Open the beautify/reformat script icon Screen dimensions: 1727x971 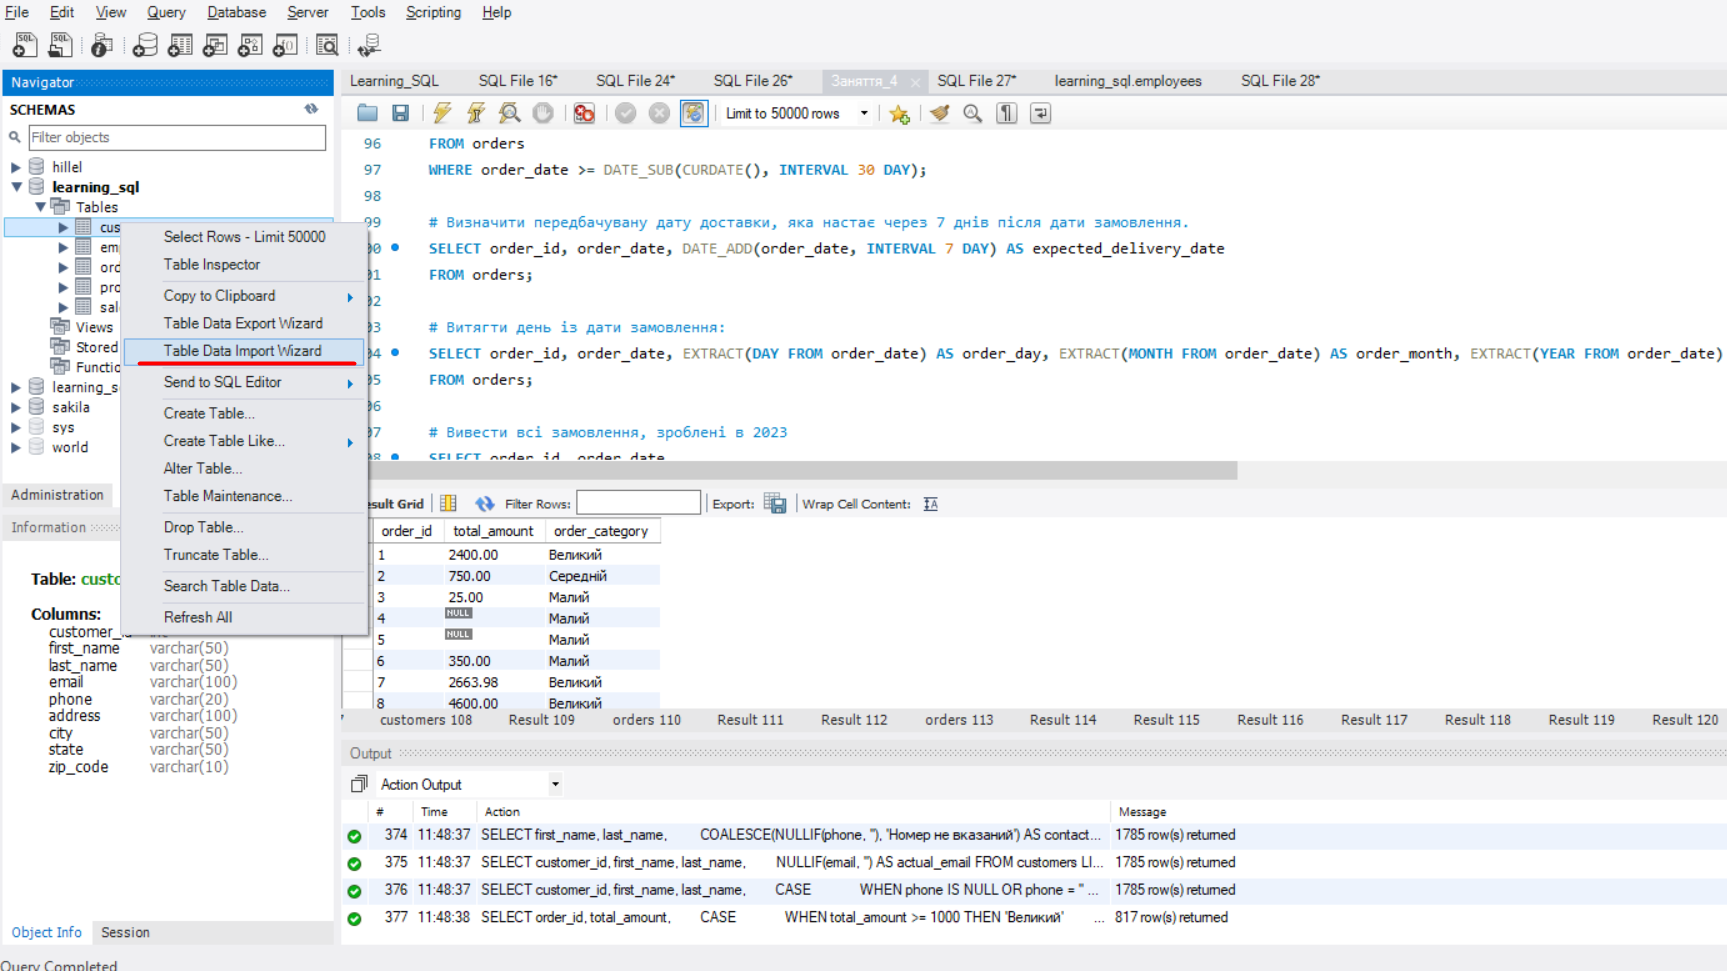click(x=938, y=113)
